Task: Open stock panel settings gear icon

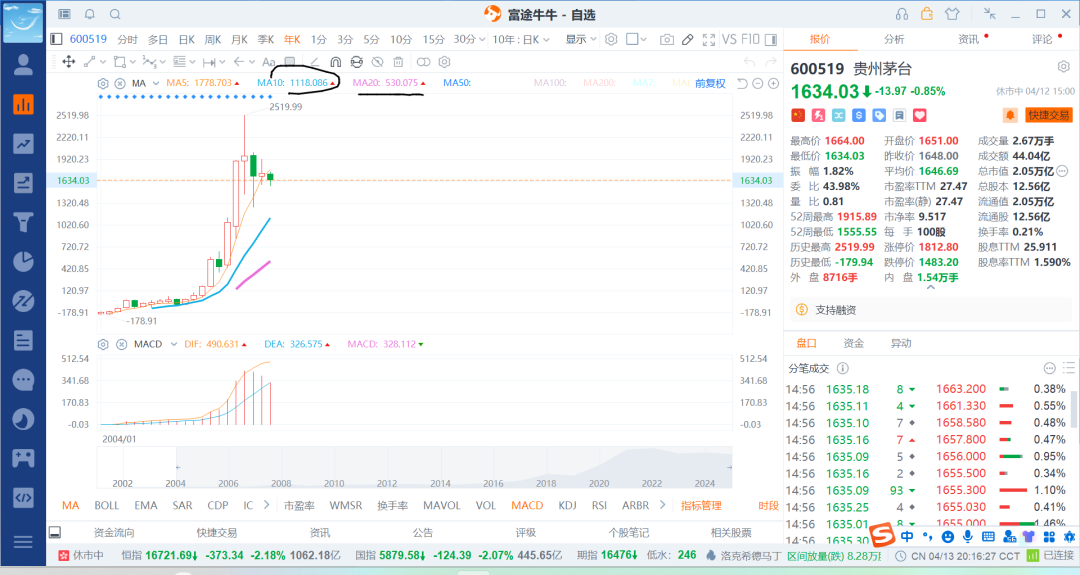Action: (x=1063, y=67)
